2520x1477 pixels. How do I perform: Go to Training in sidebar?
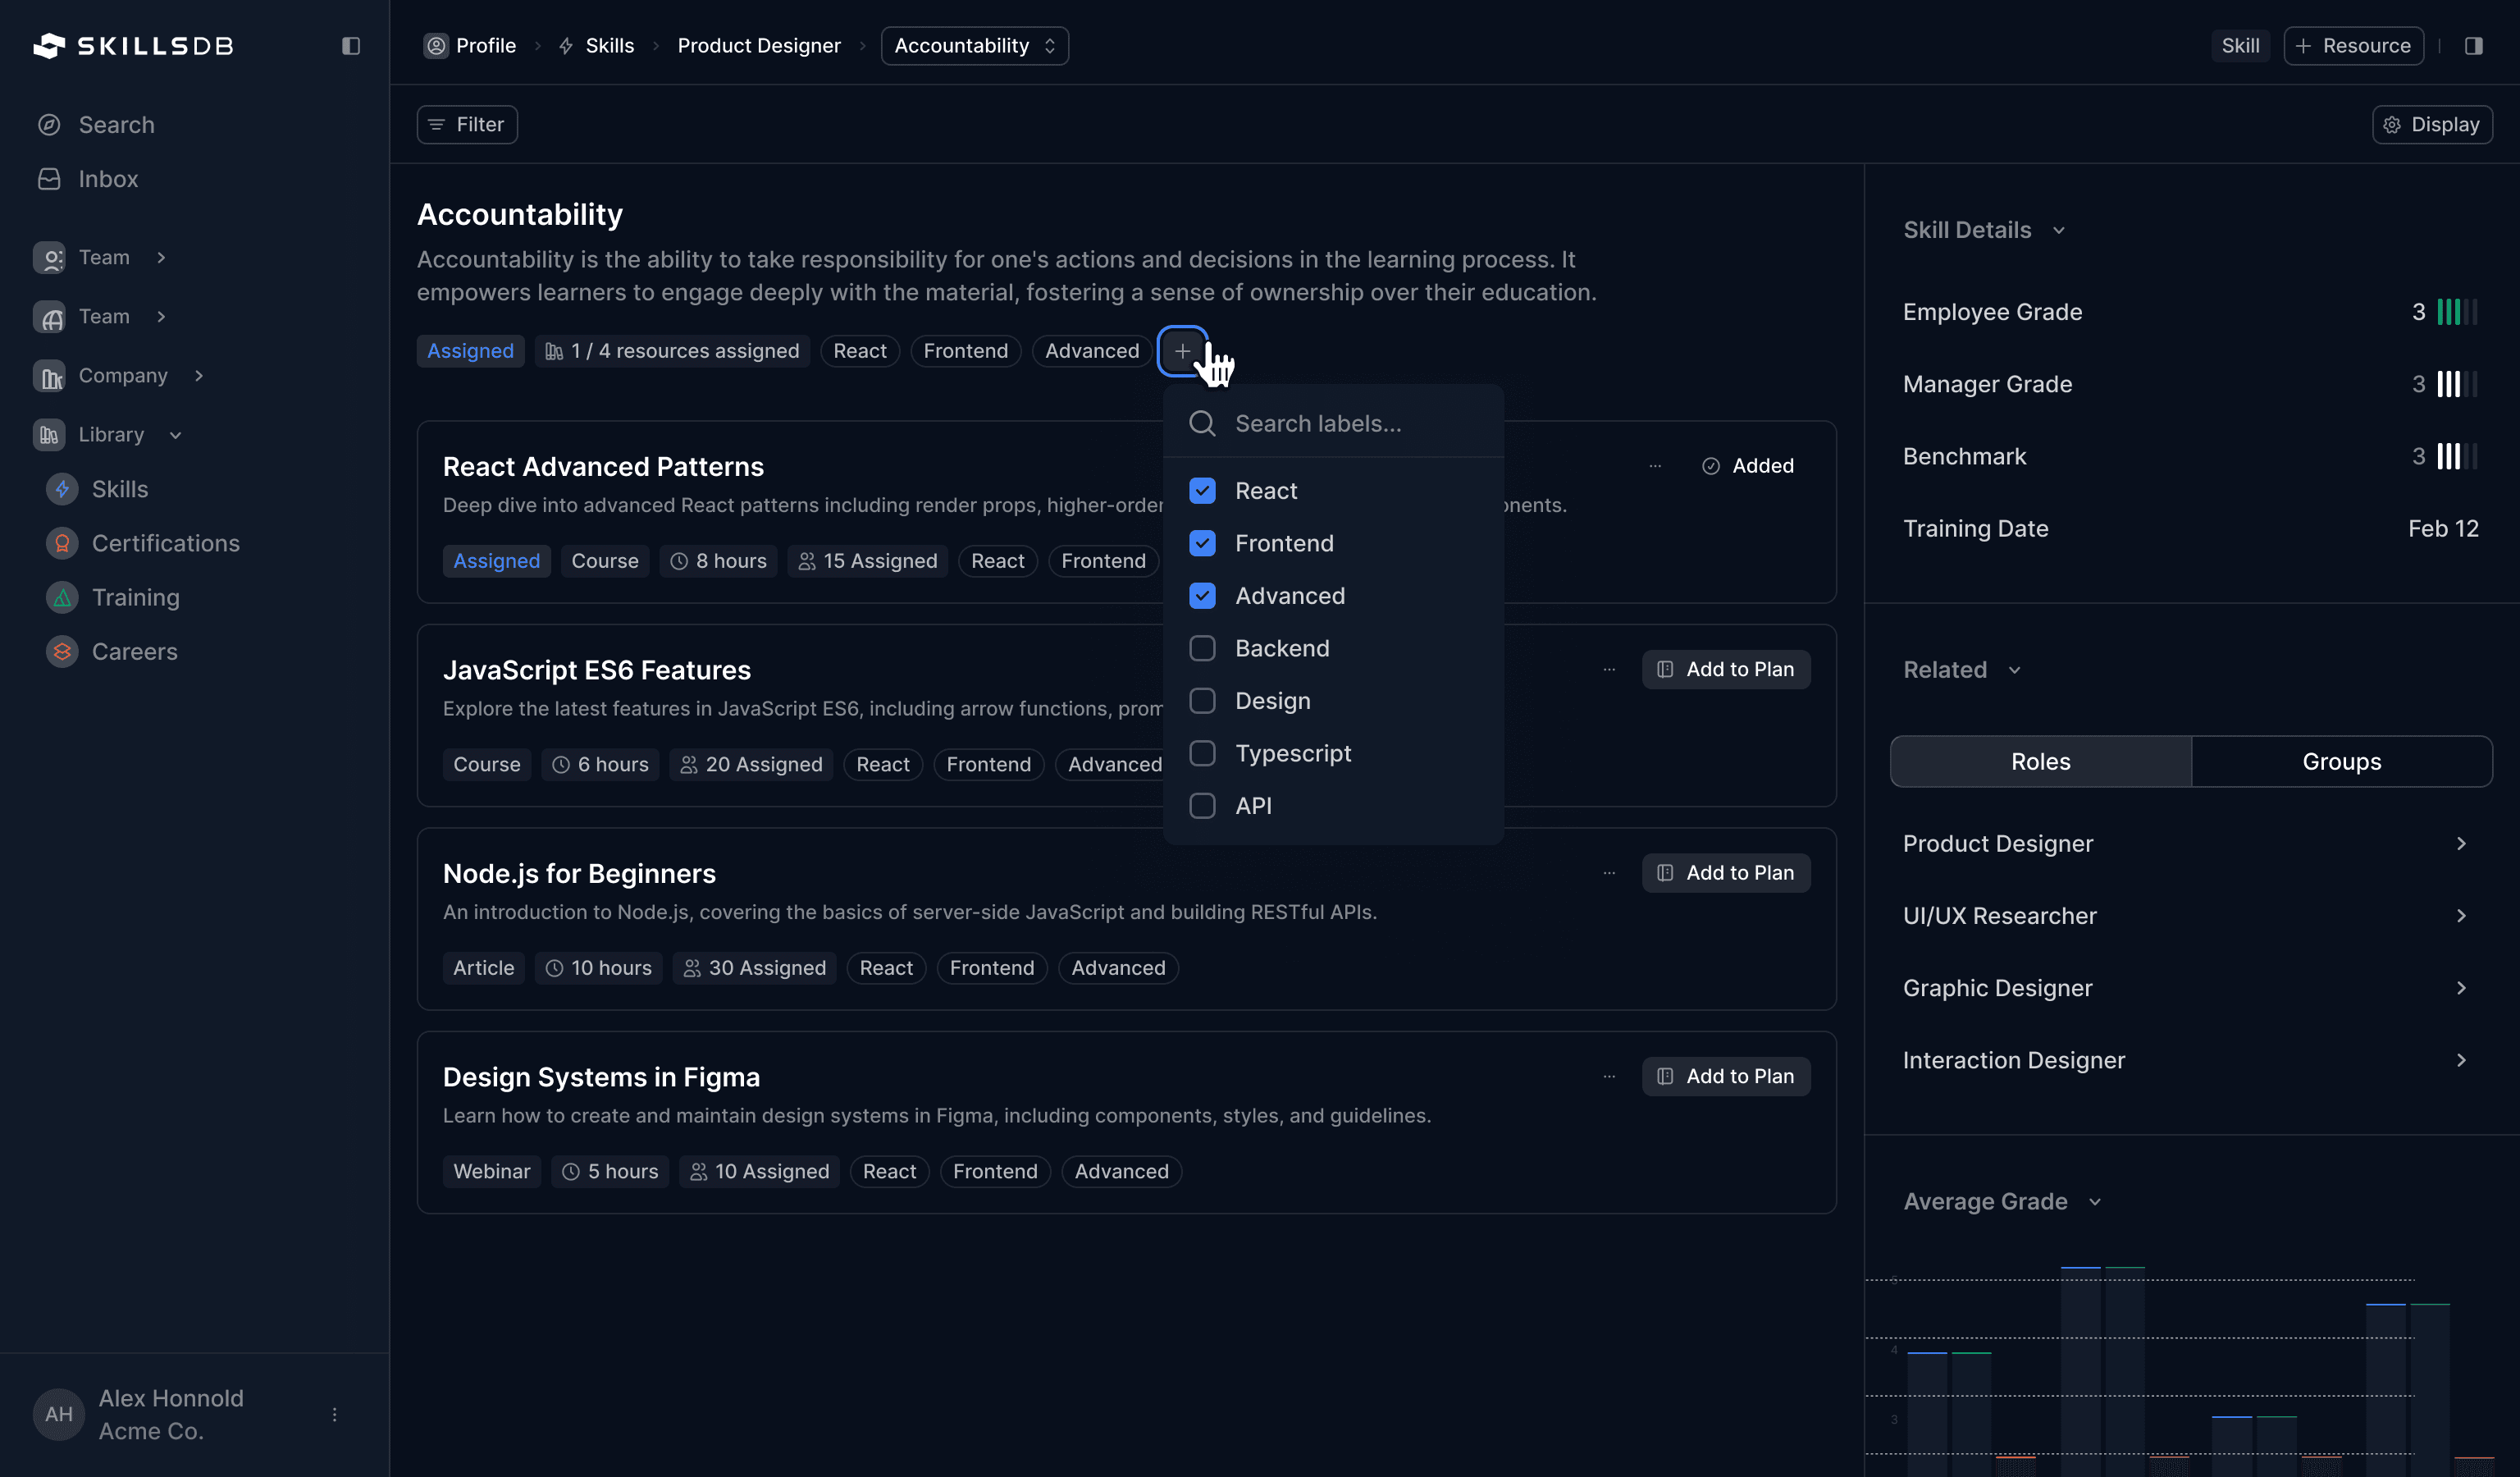tap(135, 597)
